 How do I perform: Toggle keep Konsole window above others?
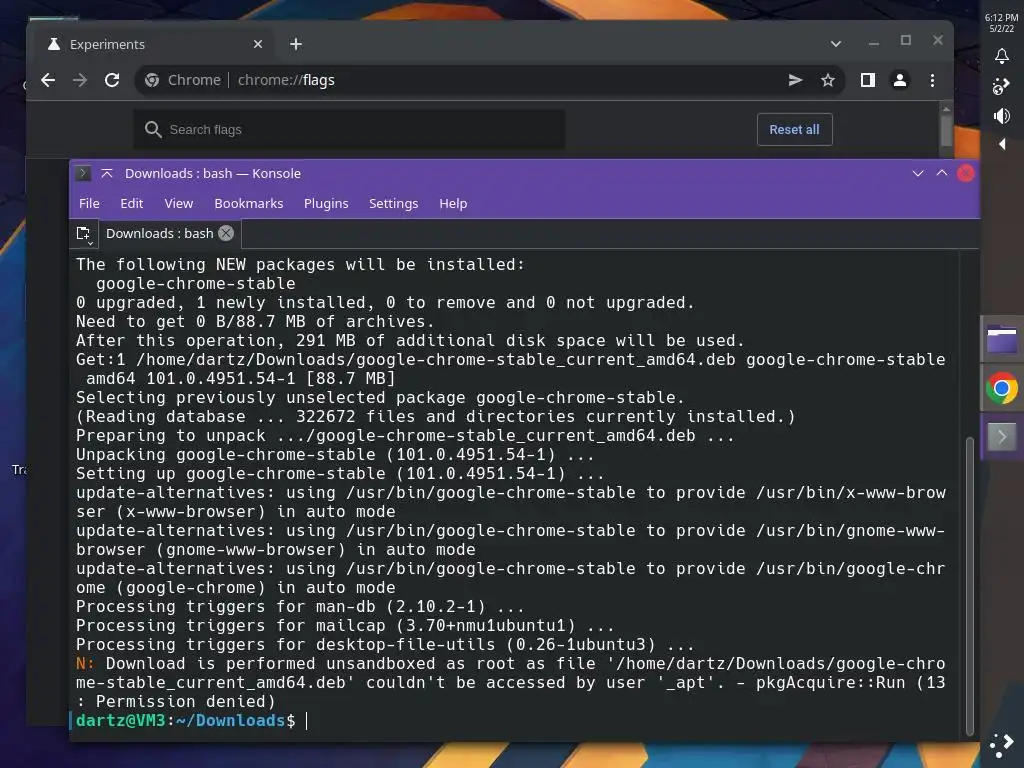[x=107, y=173]
